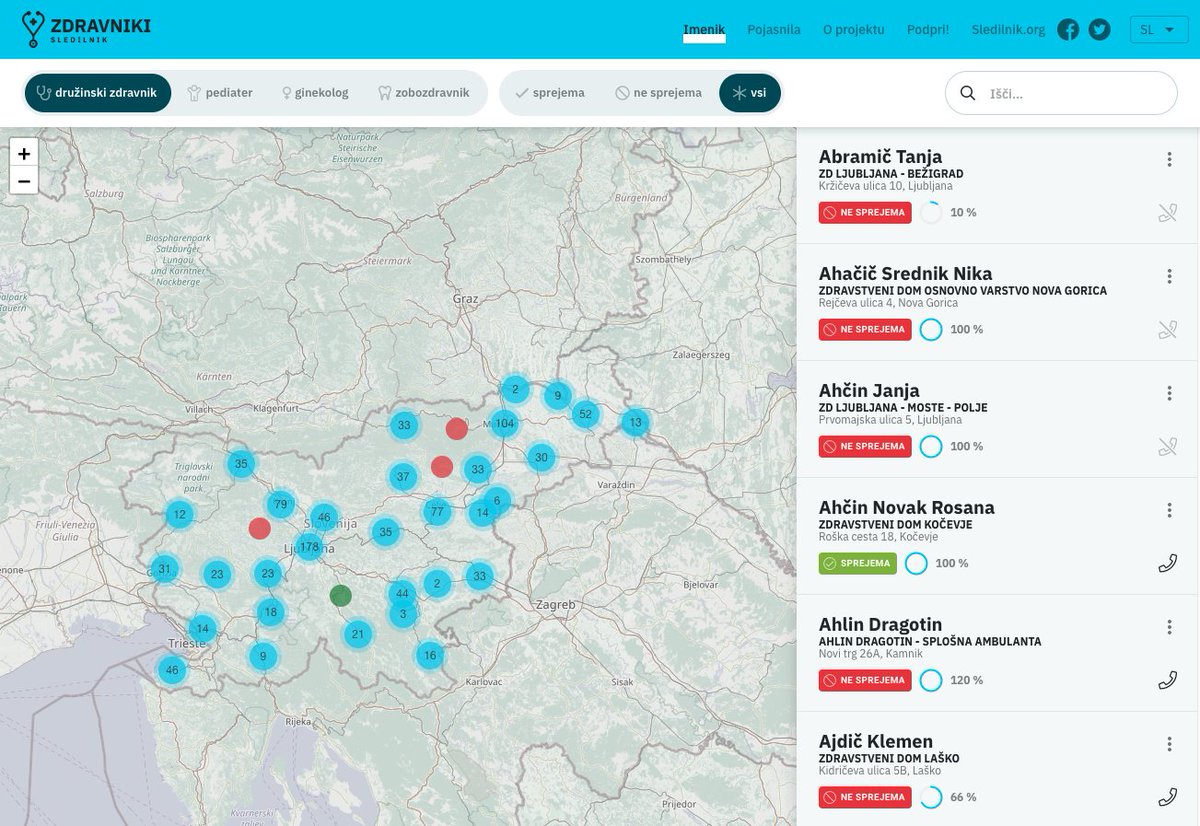Click the Twitter icon in the header

click(x=1099, y=30)
